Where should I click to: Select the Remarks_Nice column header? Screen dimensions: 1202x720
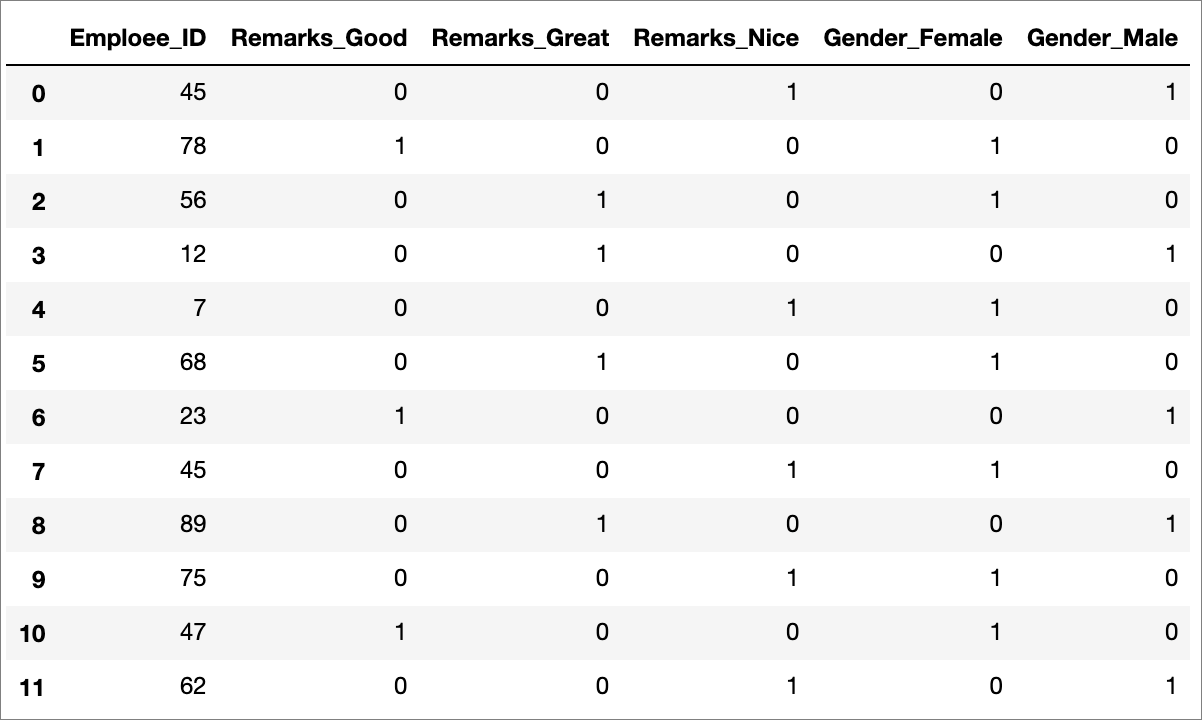pos(716,38)
